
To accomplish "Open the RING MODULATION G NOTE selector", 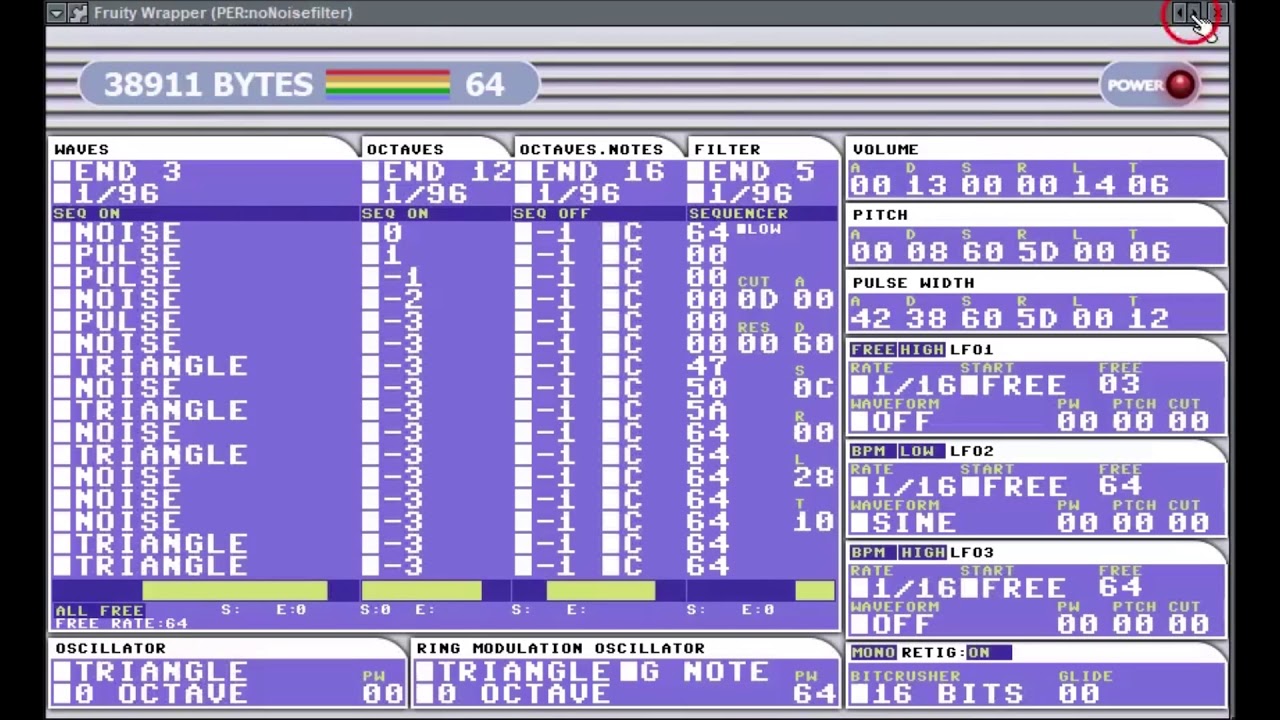I will tap(693, 672).
